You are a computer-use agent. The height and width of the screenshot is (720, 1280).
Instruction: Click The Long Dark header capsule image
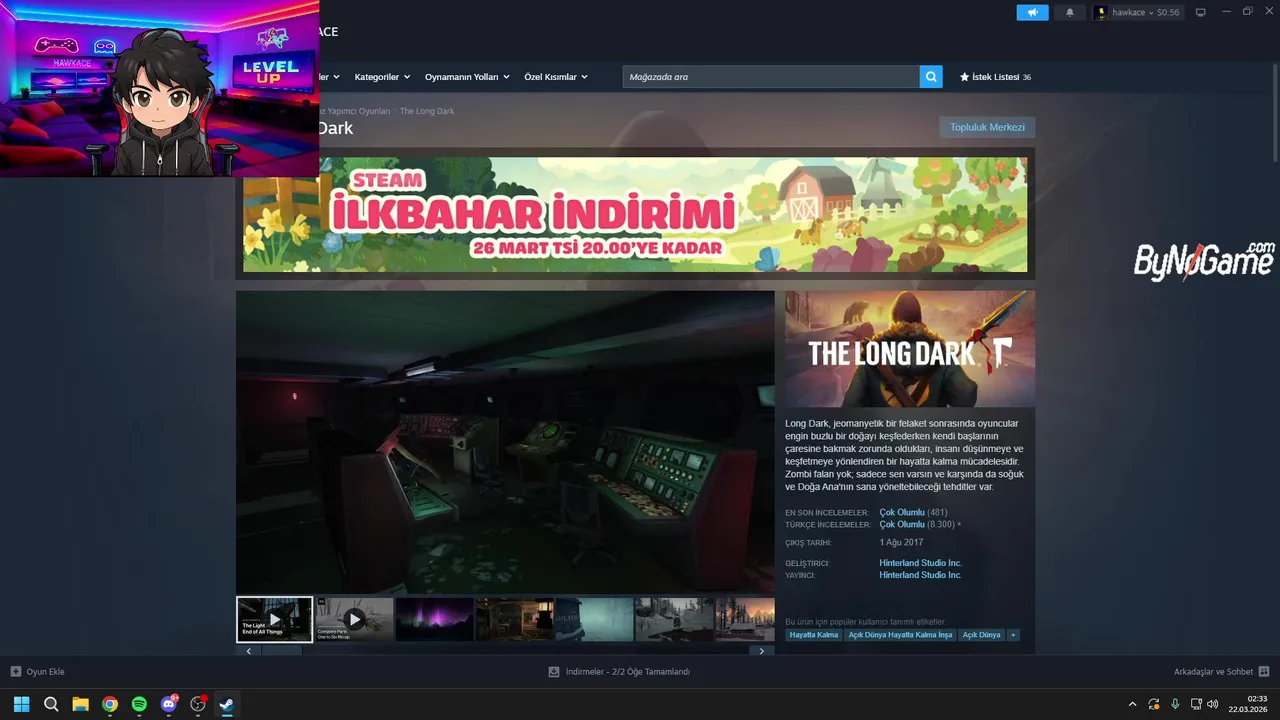click(910, 349)
